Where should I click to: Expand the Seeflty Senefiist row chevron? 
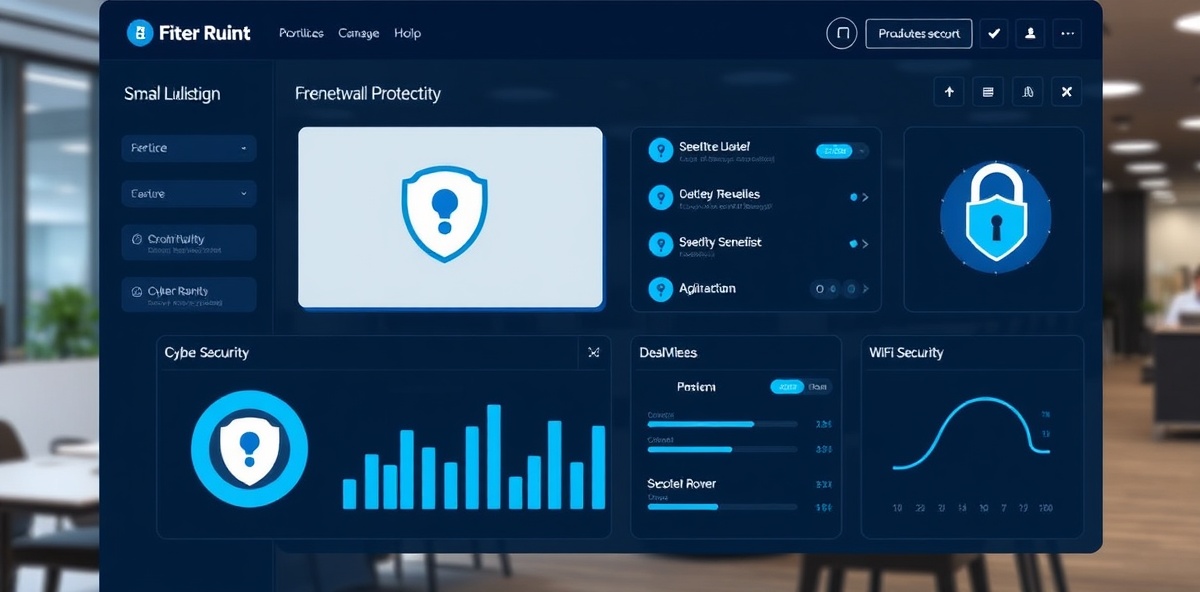[865, 244]
